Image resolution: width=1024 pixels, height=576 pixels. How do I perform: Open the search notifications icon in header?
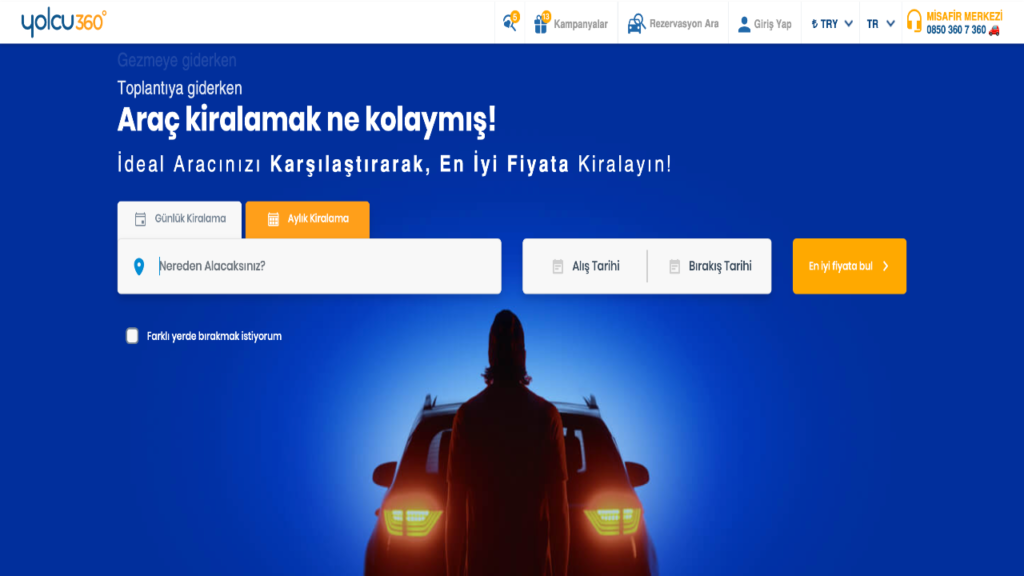click(510, 22)
